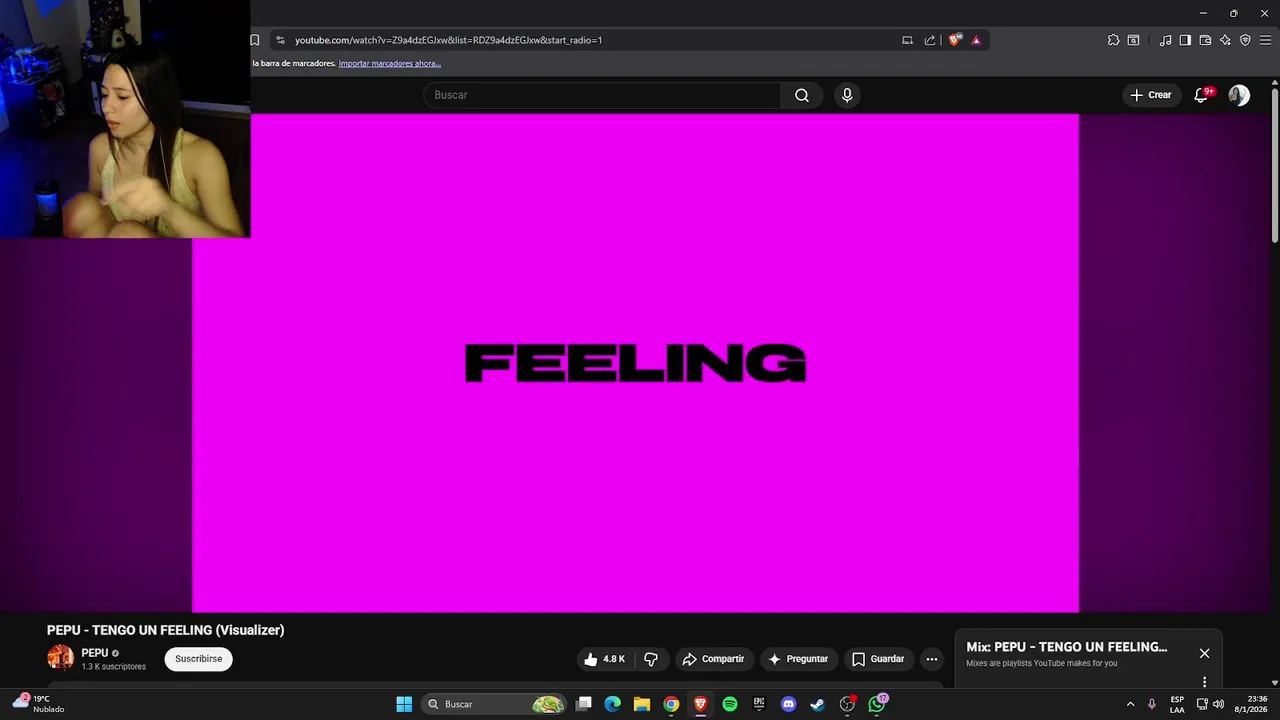
Task: Click the taskbar Buscar search box
Action: pos(493,704)
